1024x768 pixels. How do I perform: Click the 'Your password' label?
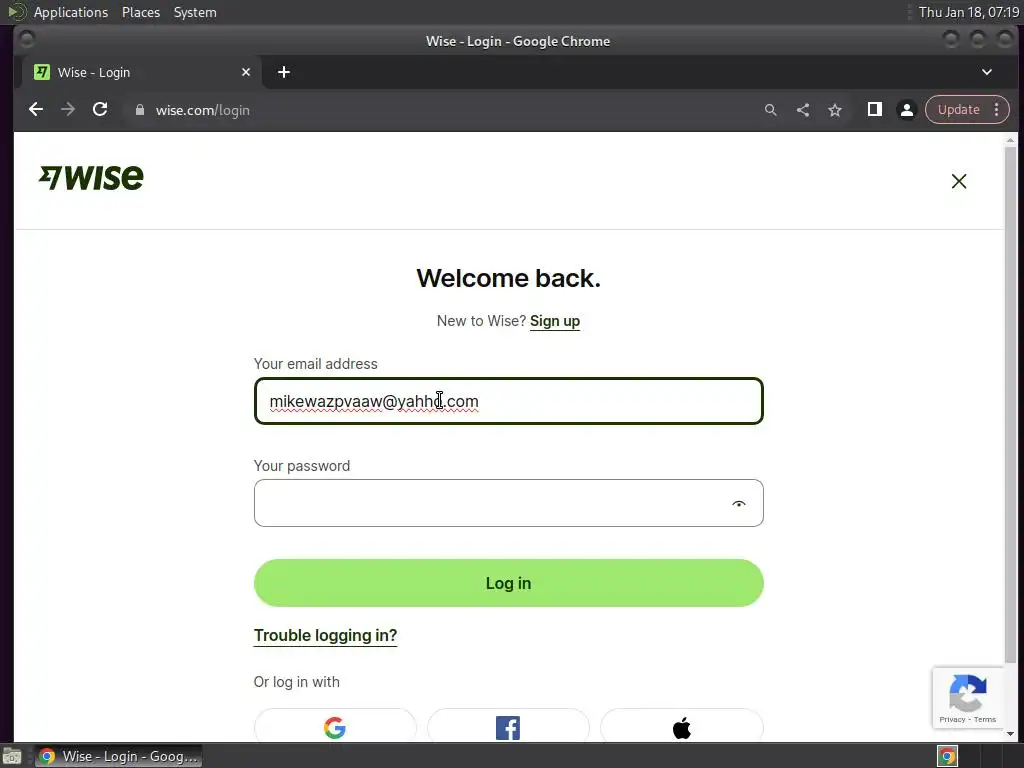pos(302,466)
